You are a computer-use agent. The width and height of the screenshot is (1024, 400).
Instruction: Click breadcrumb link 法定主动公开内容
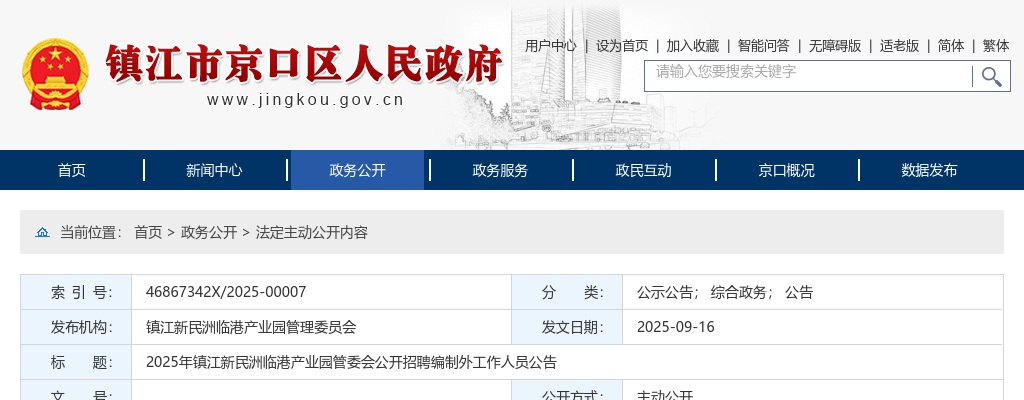312,232
